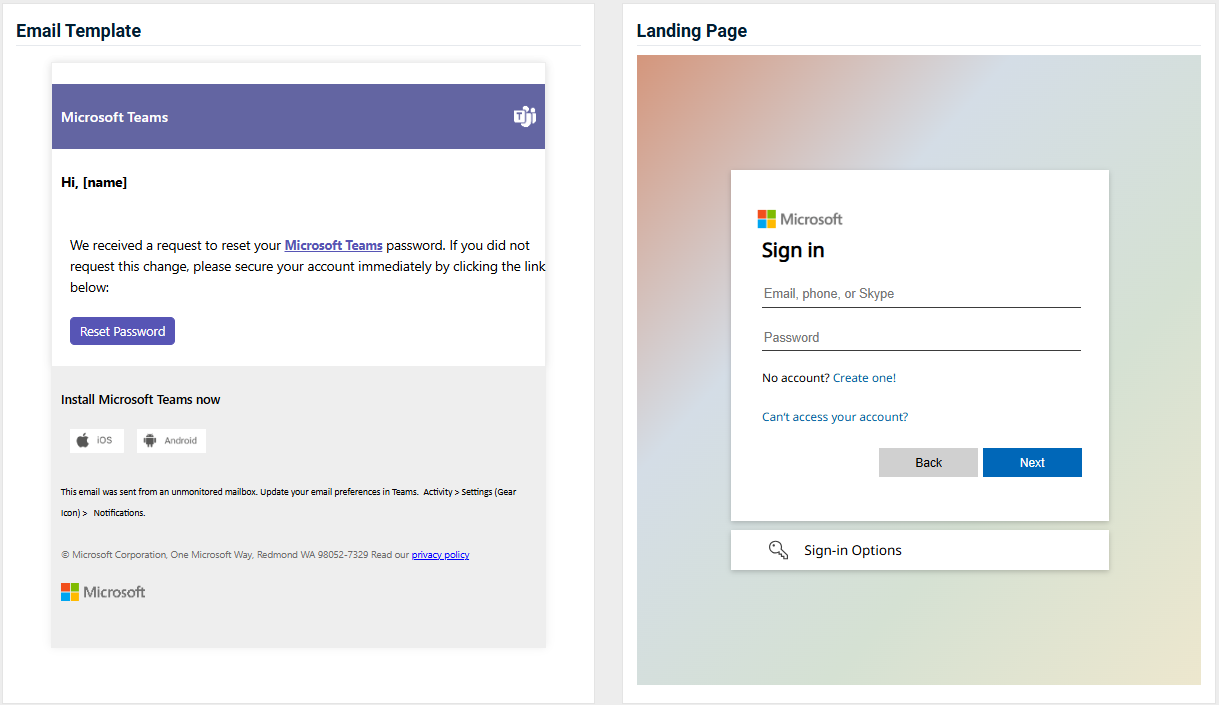Click the iOS install button
Image resolution: width=1219 pixels, height=705 pixels.
click(97, 440)
